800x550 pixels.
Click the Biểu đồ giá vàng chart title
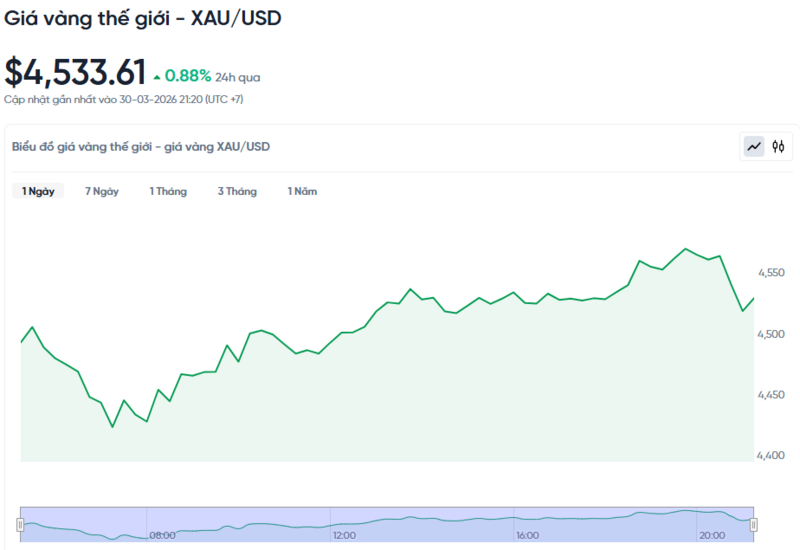click(x=140, y=147)
